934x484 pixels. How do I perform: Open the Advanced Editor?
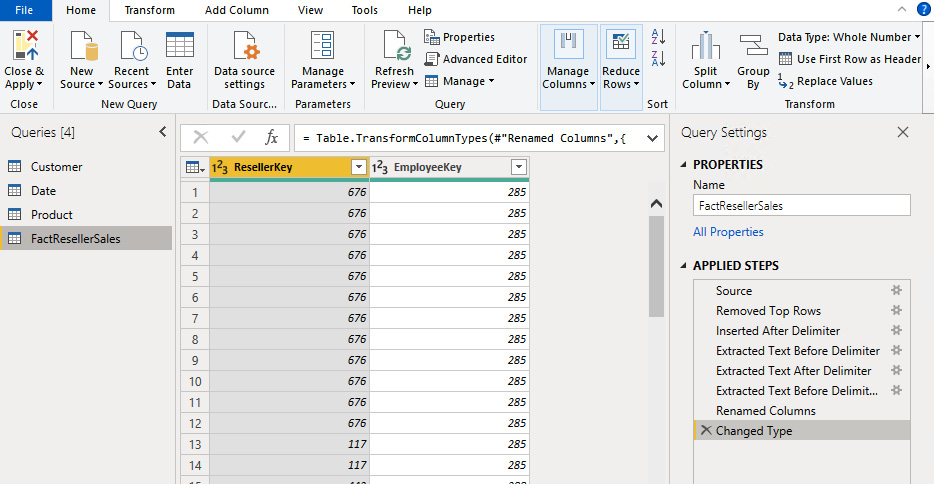476,59
